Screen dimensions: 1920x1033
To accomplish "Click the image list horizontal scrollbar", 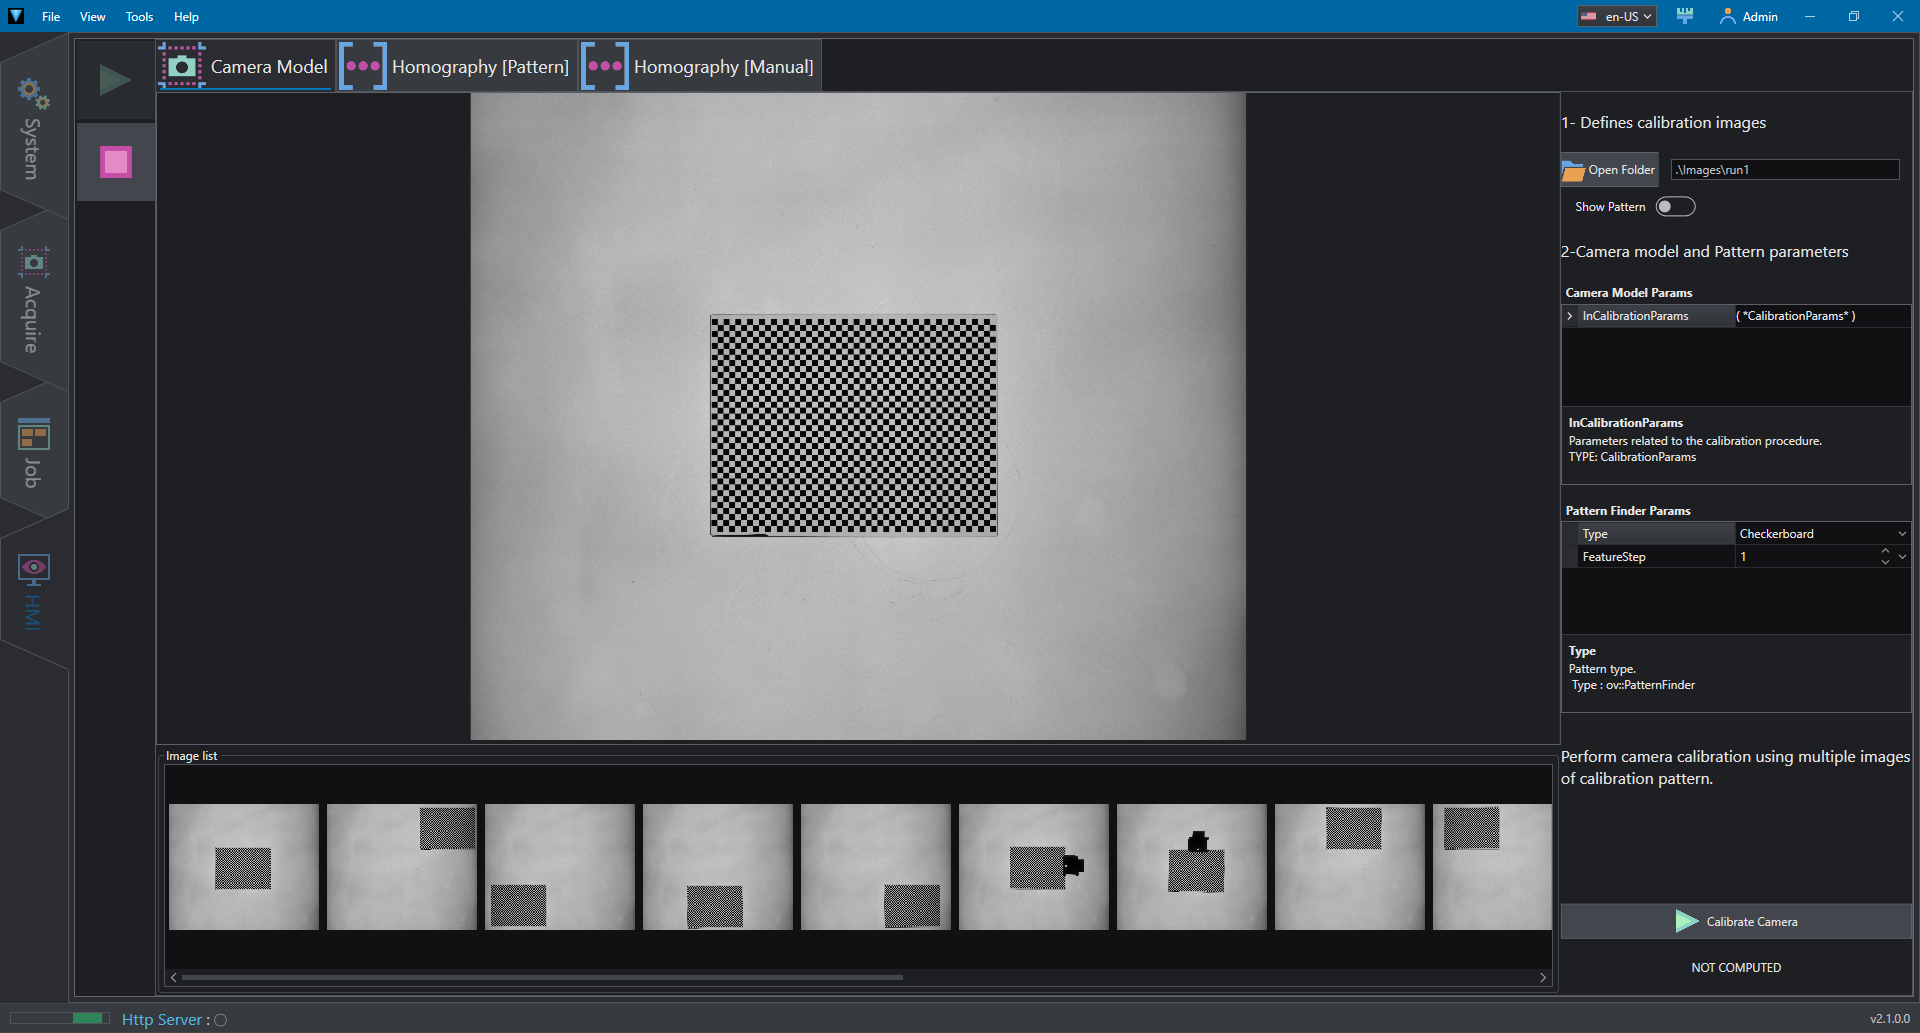I will click(x=543, y=977).
